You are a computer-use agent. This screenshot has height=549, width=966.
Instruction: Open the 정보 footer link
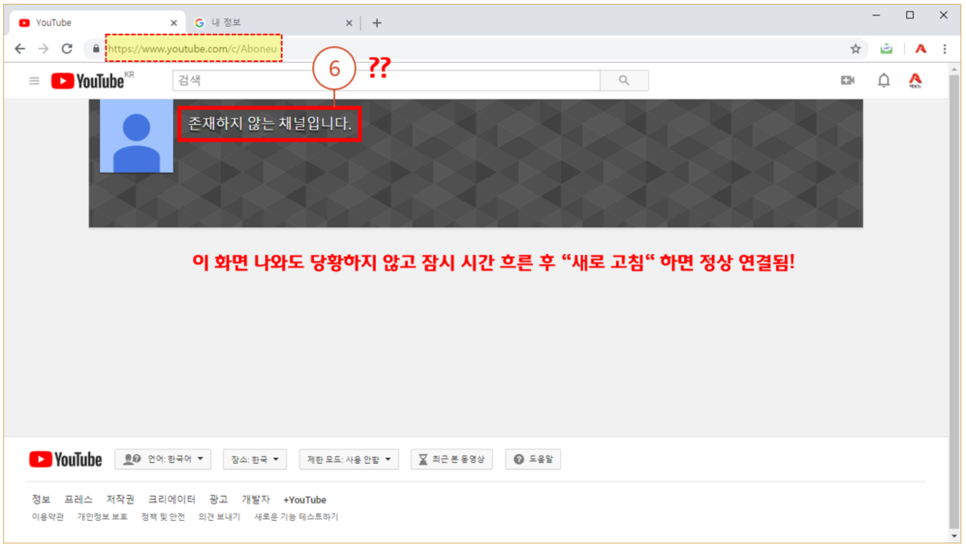[41, 500]
